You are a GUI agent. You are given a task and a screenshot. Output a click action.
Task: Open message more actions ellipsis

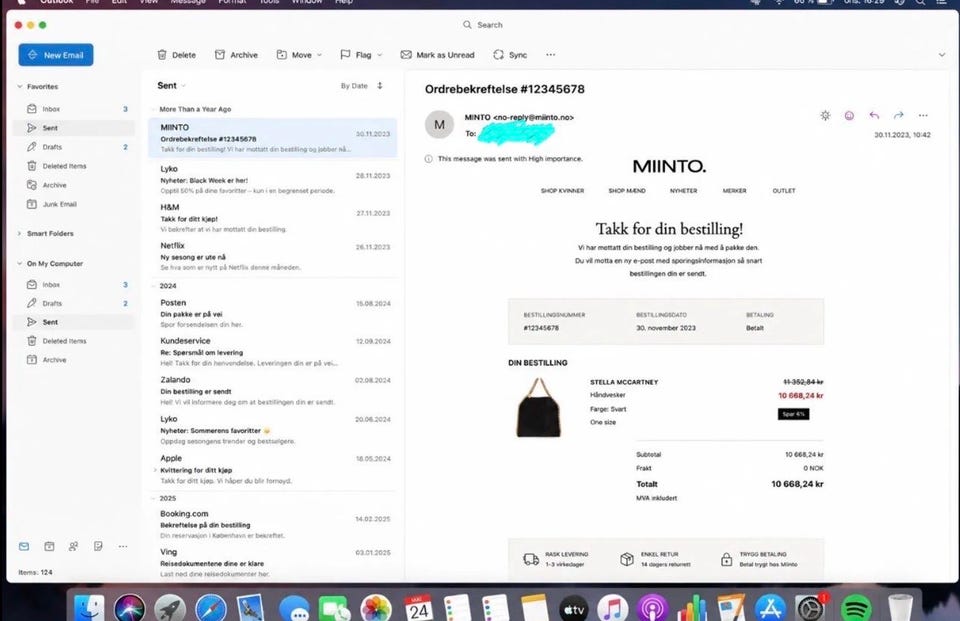pos(923,115)
